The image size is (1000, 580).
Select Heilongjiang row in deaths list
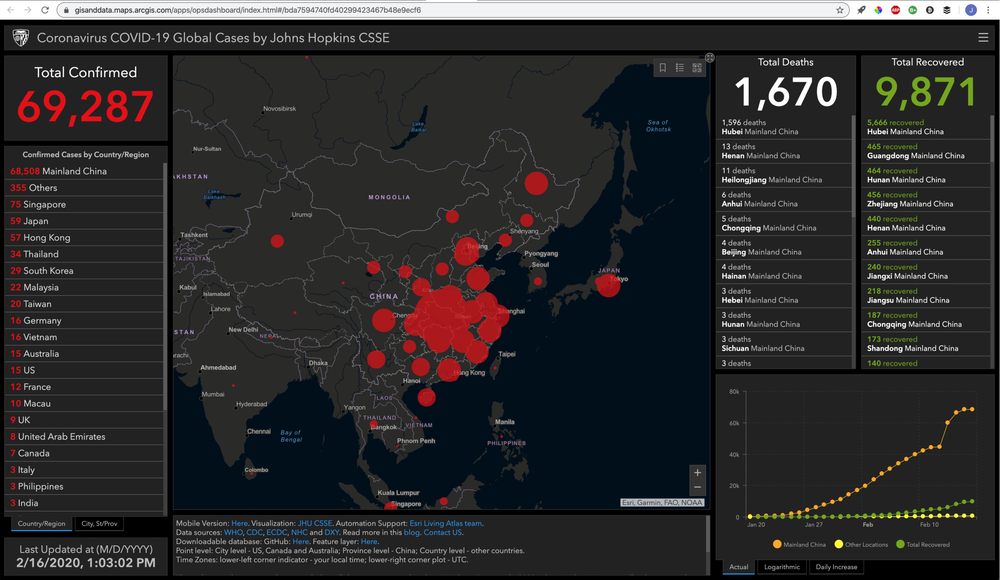tap(784, 175)
